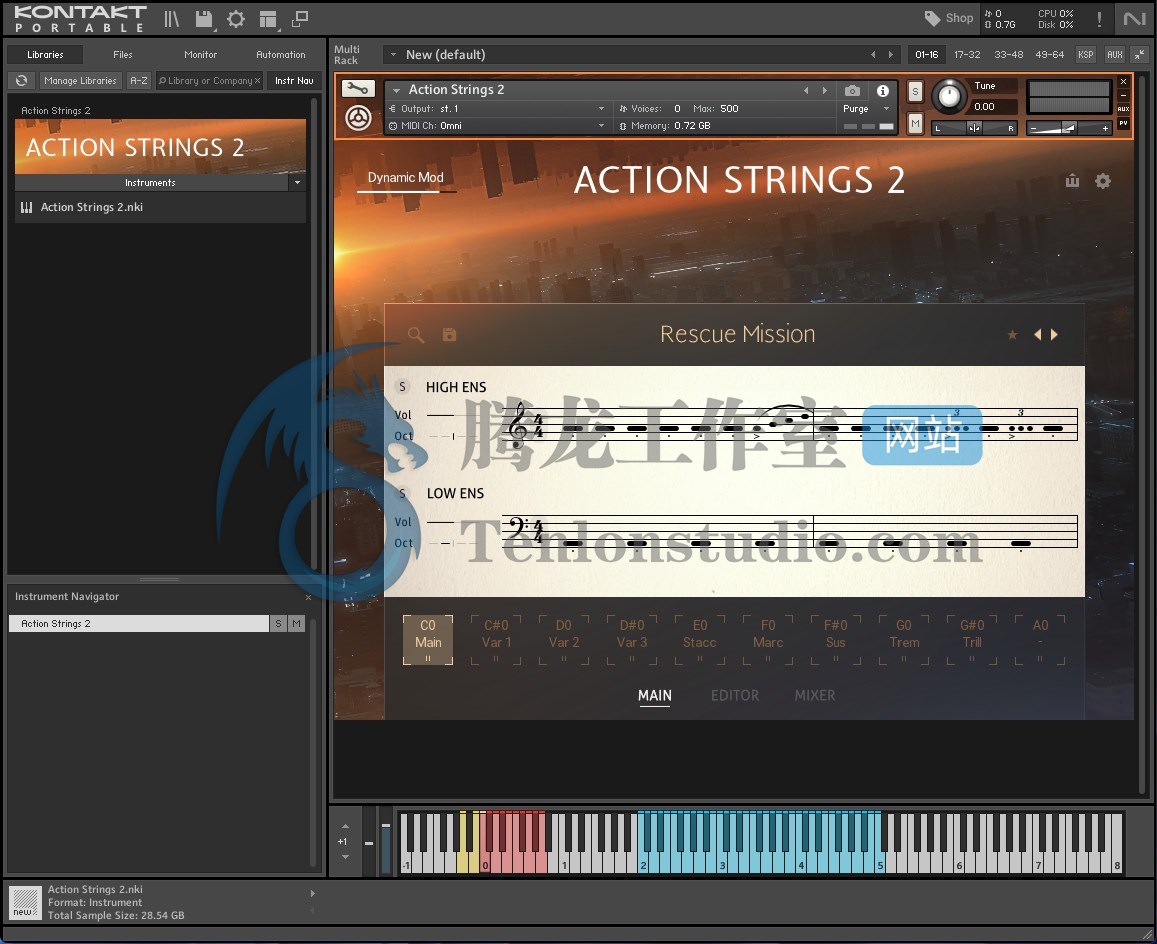The height and width of the screenshot is (944, 1157).
Task: Open the EDITOR page
Action: point(735,695)
